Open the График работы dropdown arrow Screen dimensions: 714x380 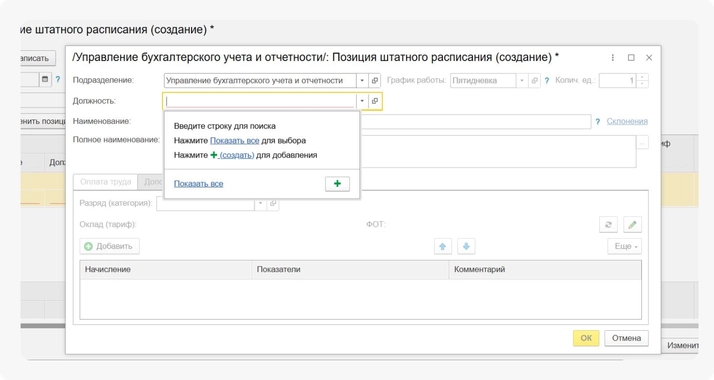point(522,81)
